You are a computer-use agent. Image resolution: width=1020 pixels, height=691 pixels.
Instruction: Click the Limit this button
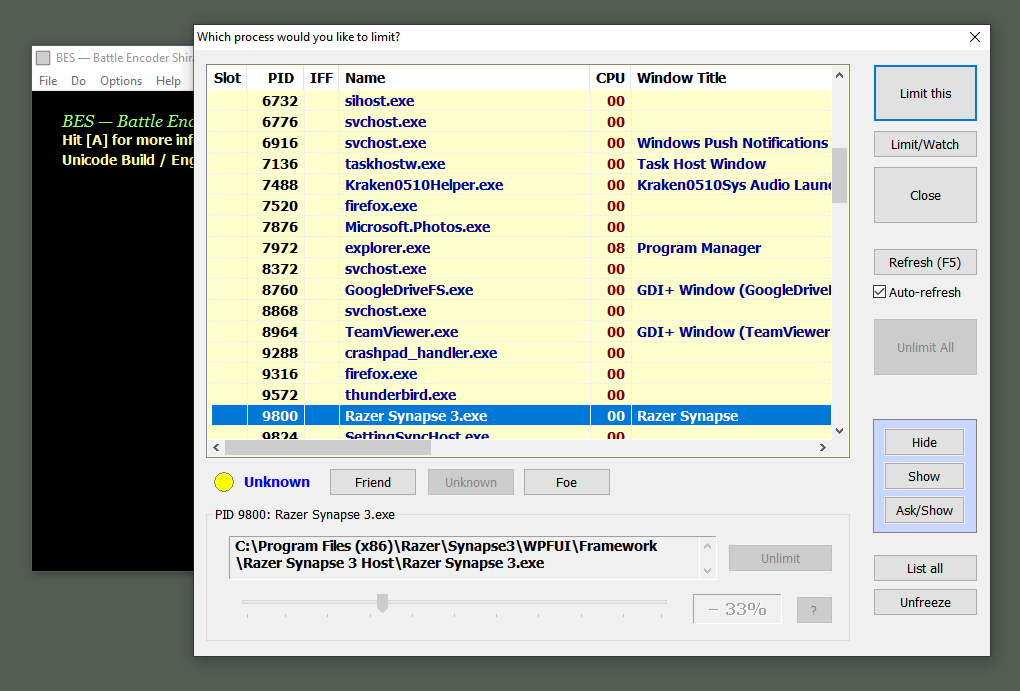925,93
